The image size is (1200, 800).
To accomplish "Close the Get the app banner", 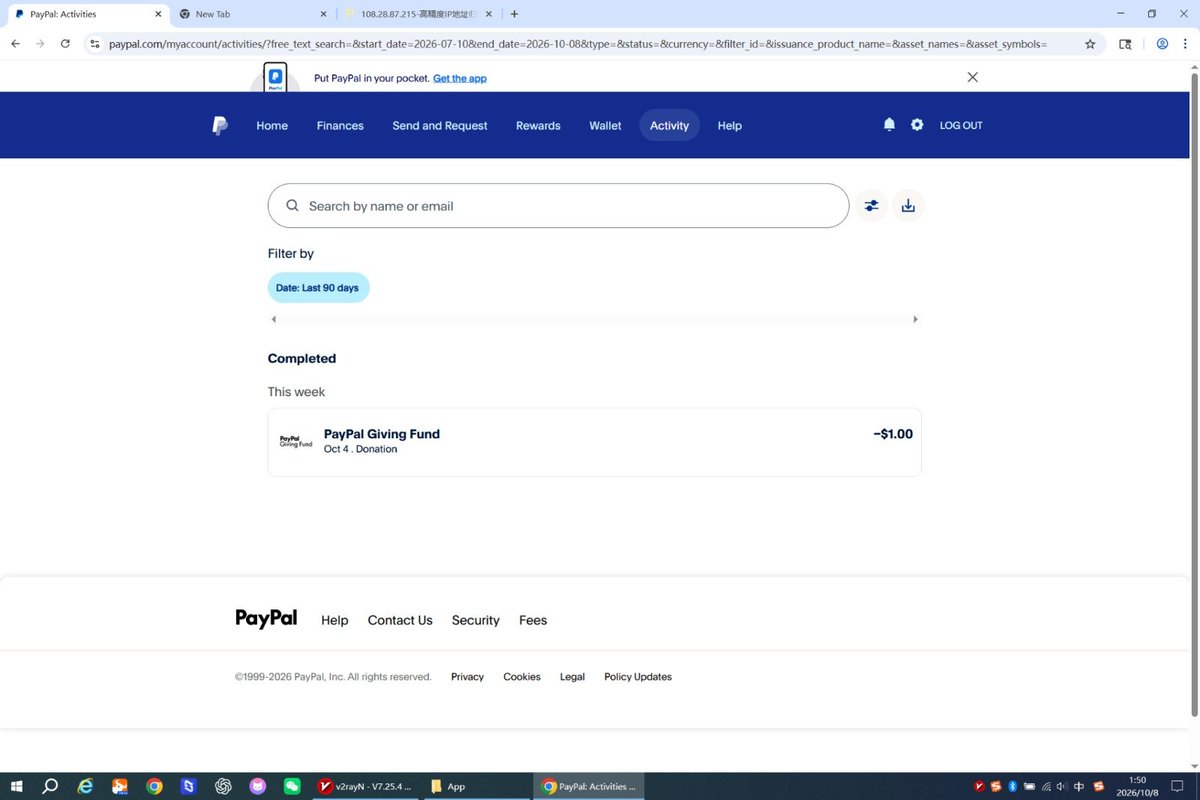I will 973,77.
